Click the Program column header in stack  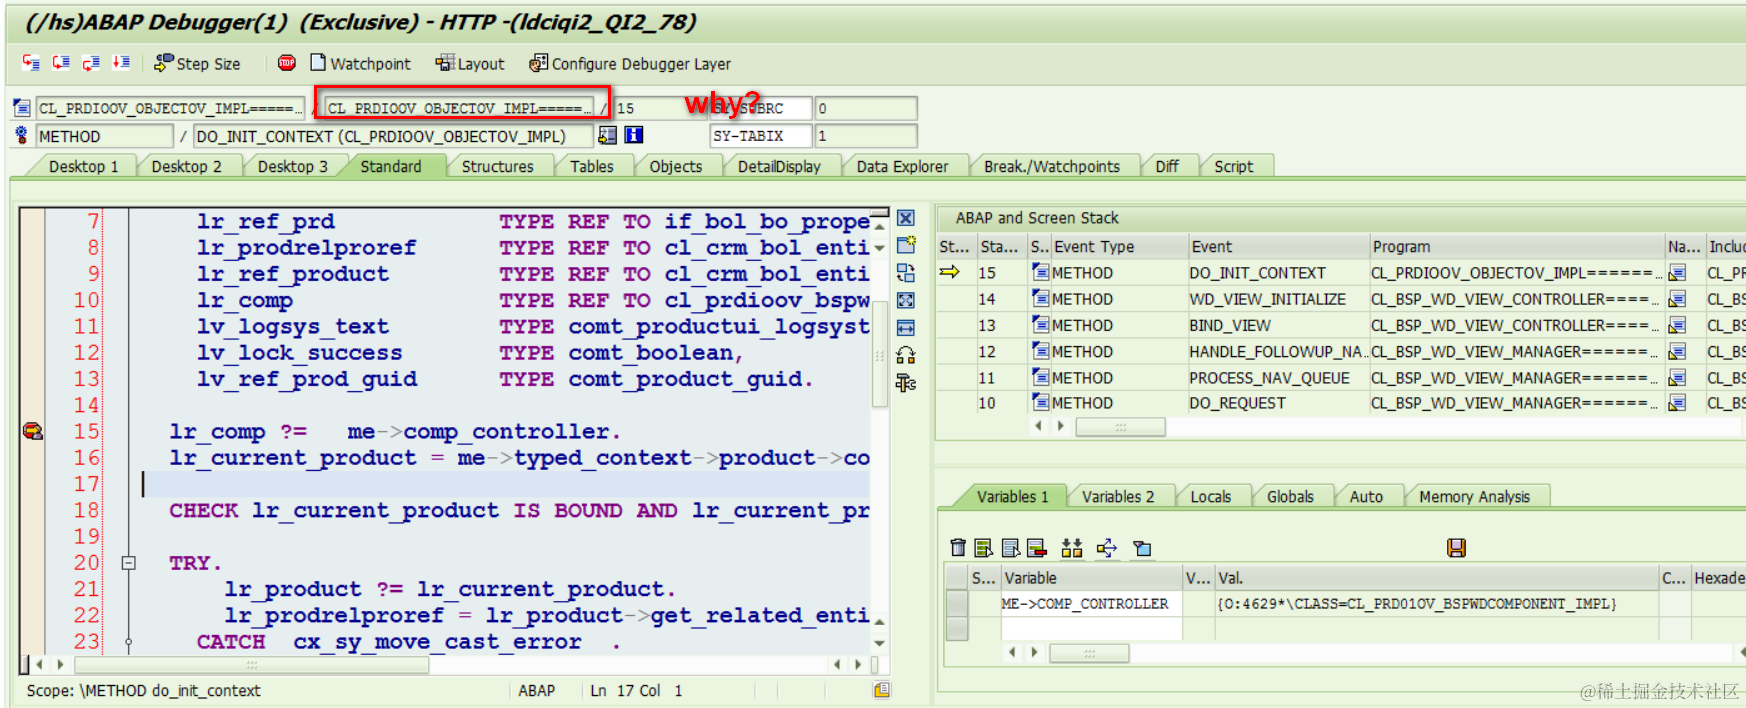1516,246
